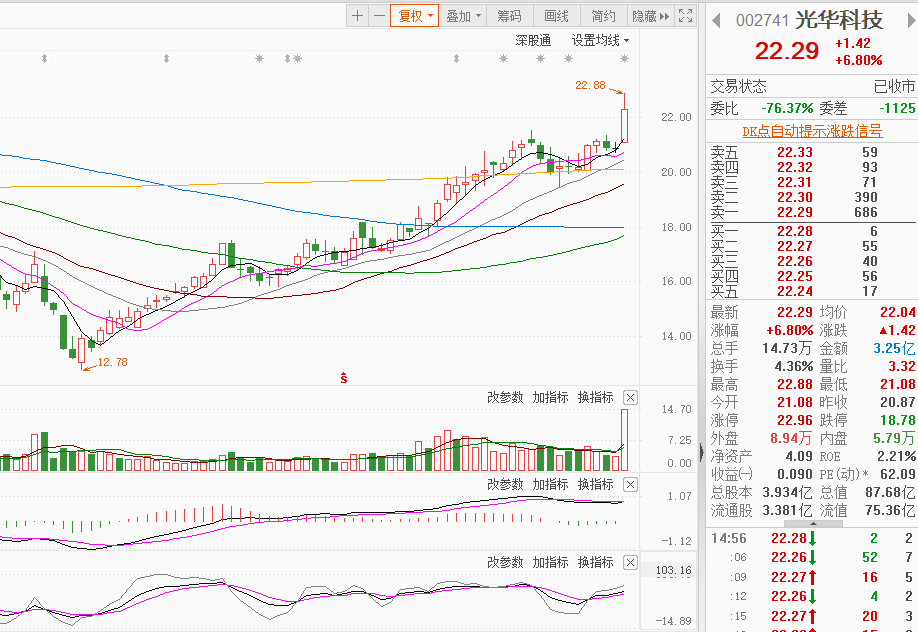This screenshot has width=918, height=632.
Task: Click the 14:56 trade tick row
Action: click(x=812, y=538)
